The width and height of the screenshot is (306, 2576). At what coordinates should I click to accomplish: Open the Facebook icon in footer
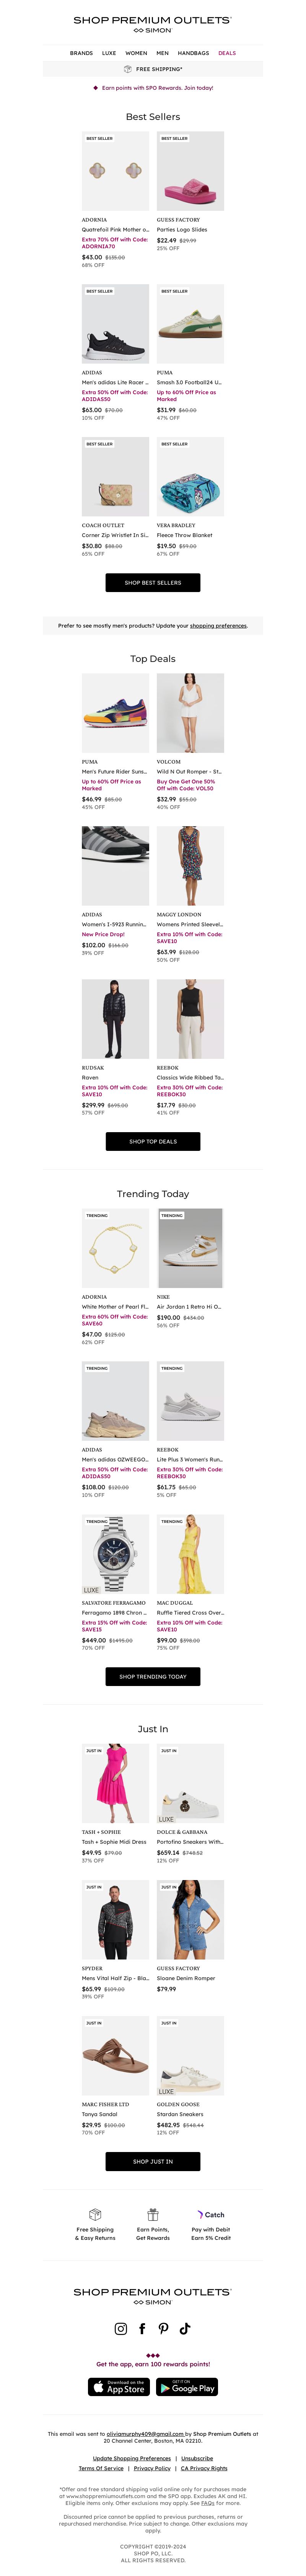coord(142,2328)
